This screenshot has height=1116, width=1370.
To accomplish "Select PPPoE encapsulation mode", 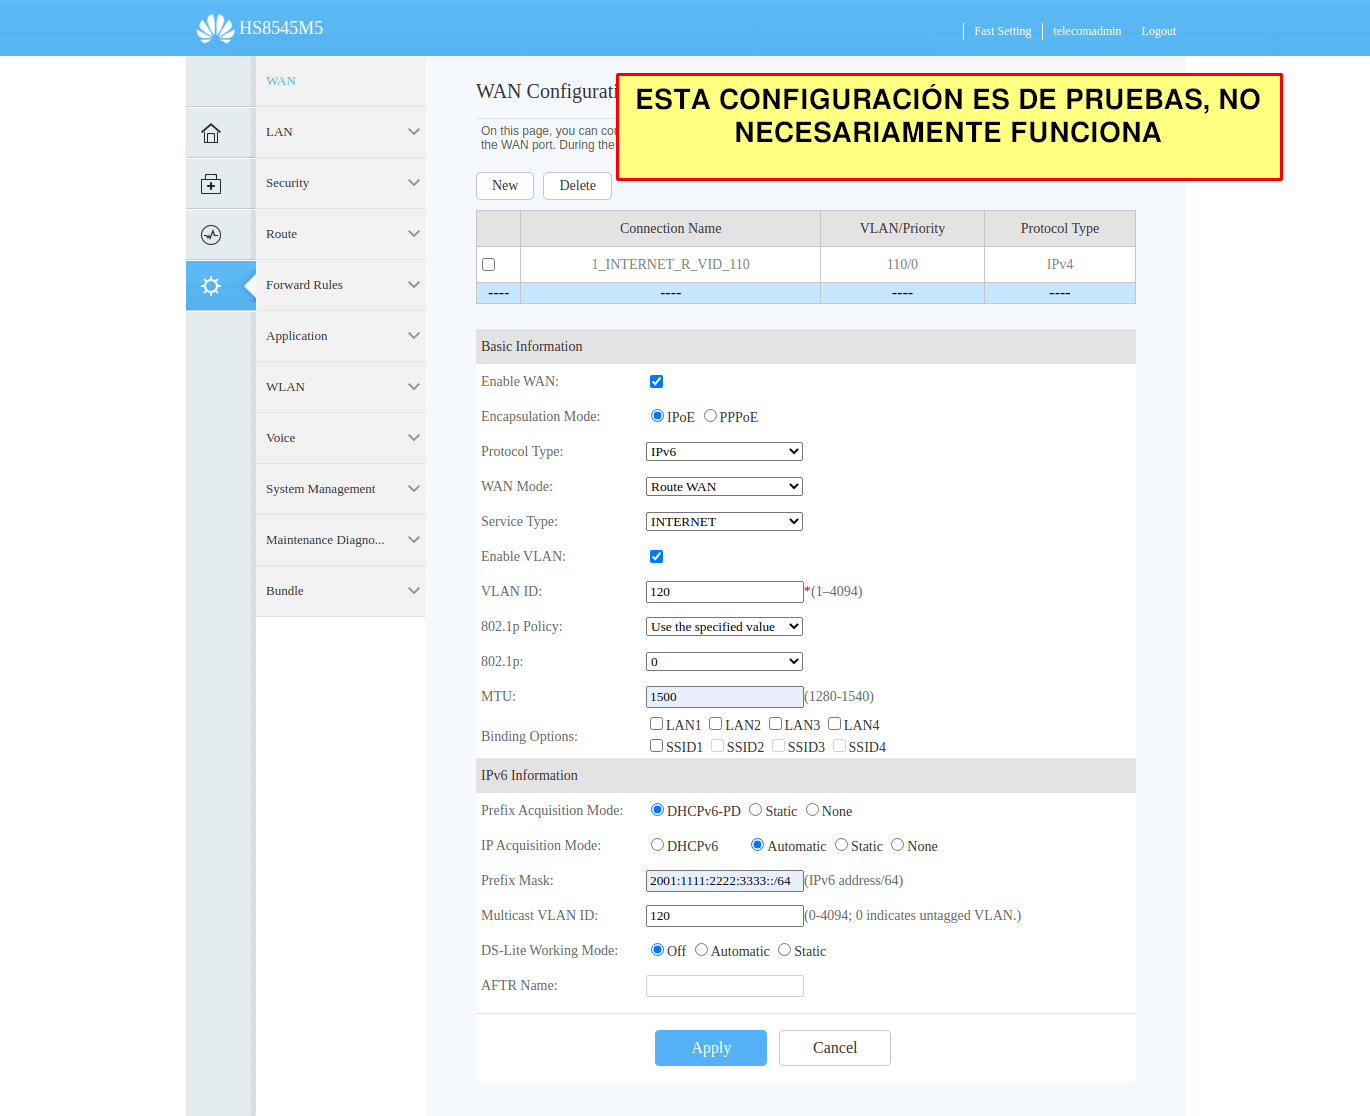I will (711, 416).
